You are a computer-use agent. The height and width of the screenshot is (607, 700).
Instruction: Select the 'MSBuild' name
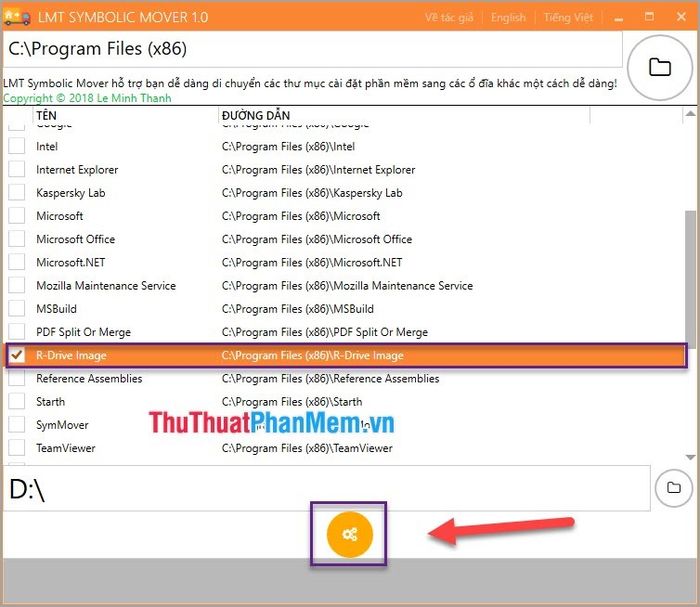pyautogui.click(x=56, y=309)
